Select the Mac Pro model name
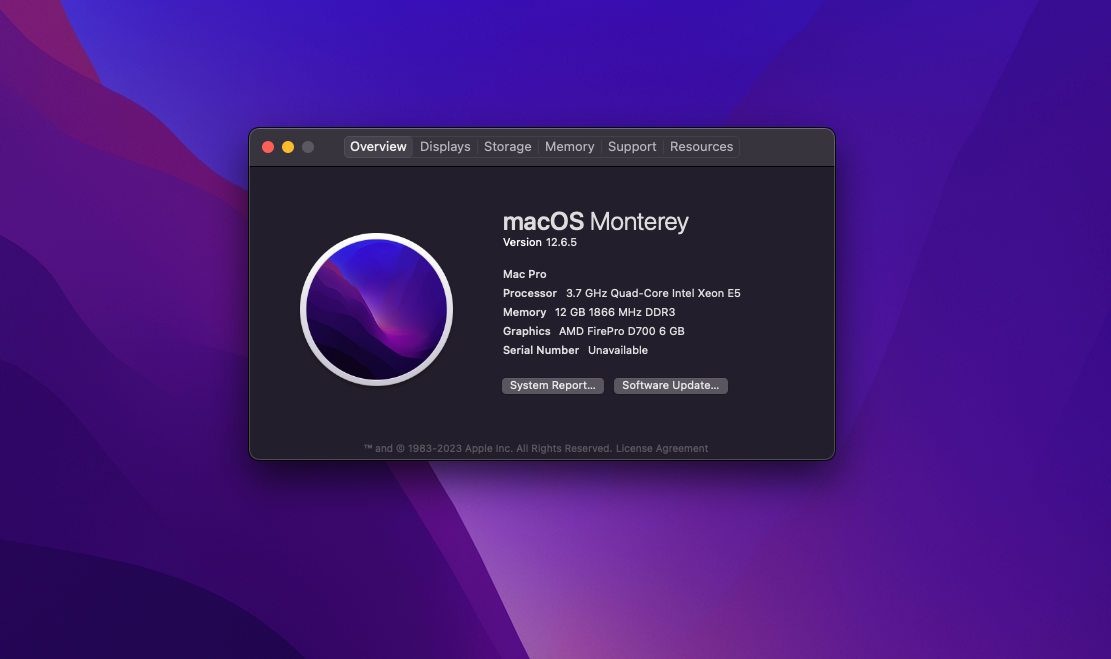The image size is (1111, 659). [524, 274]
